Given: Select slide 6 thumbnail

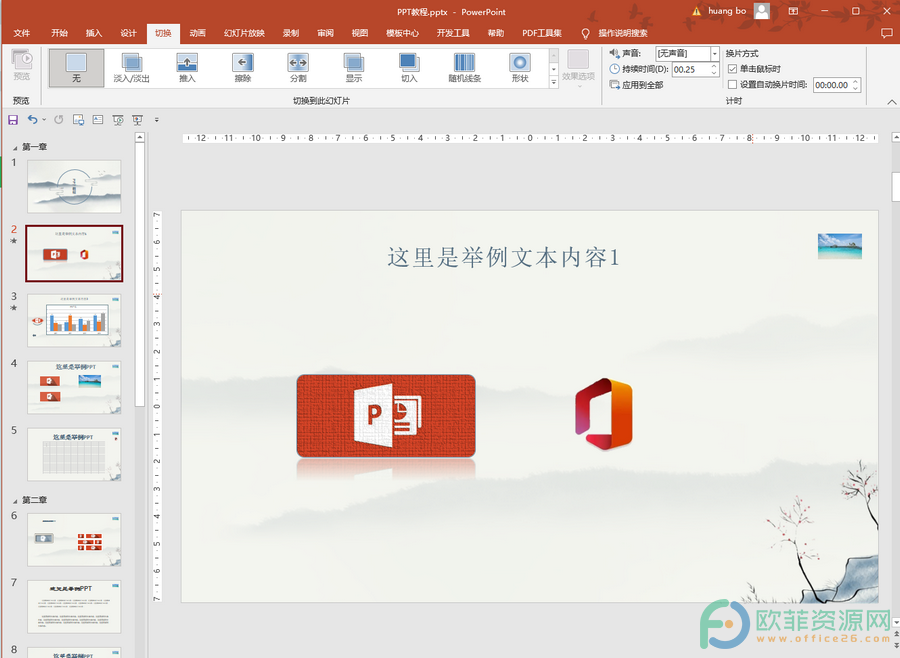Looking at the screenshot, I should [x=74, y=540].
